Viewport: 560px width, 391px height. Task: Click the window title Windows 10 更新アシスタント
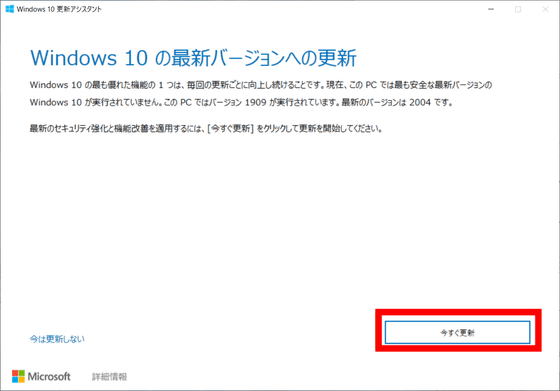pos(59,9)
